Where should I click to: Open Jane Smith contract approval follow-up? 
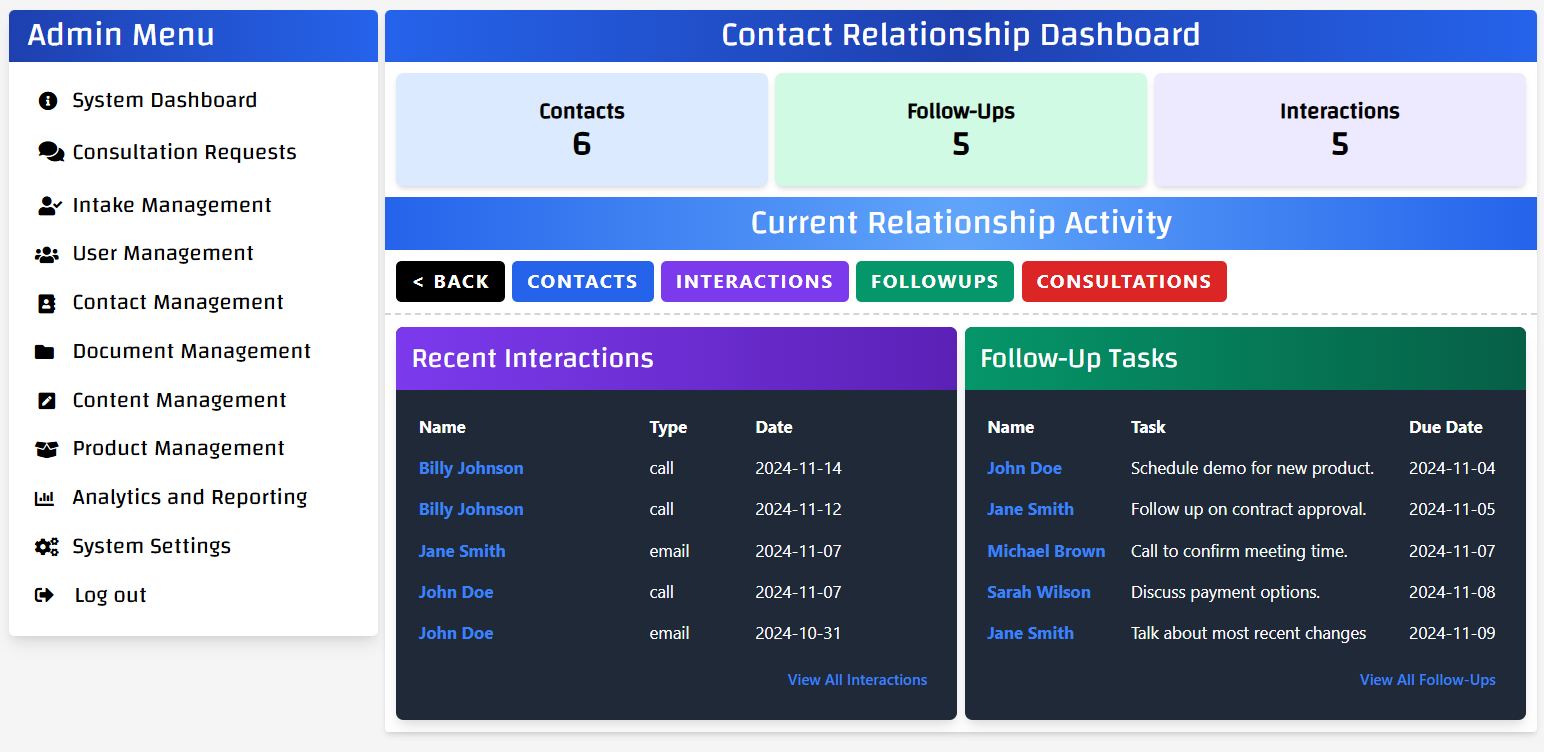click(1030, 509)
